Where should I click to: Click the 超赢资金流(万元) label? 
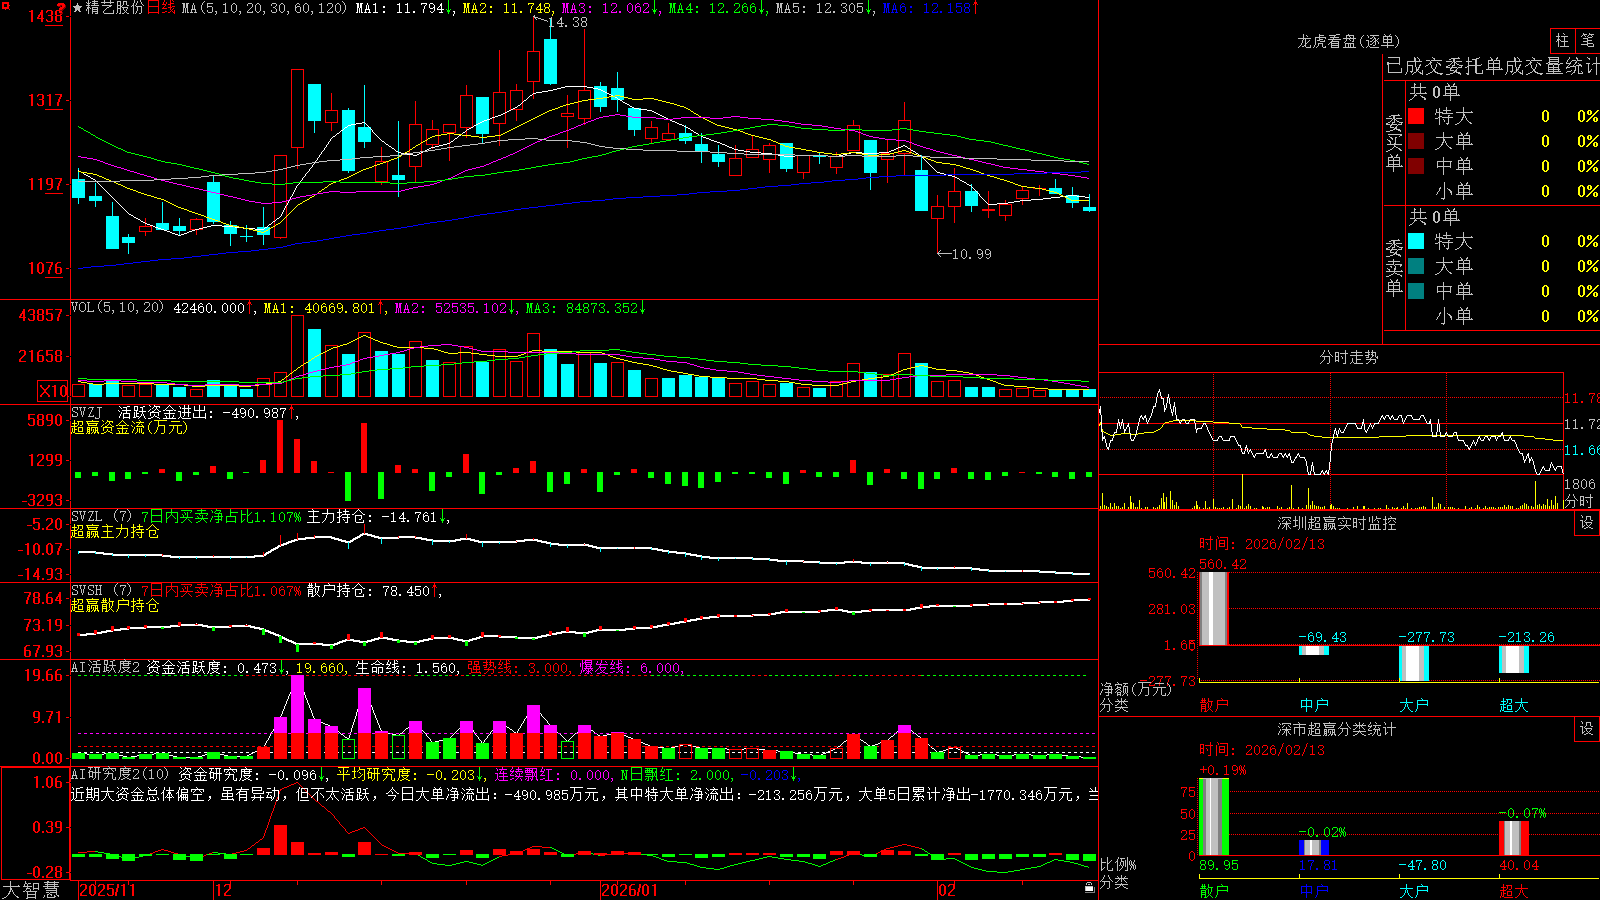click(129, 427)
